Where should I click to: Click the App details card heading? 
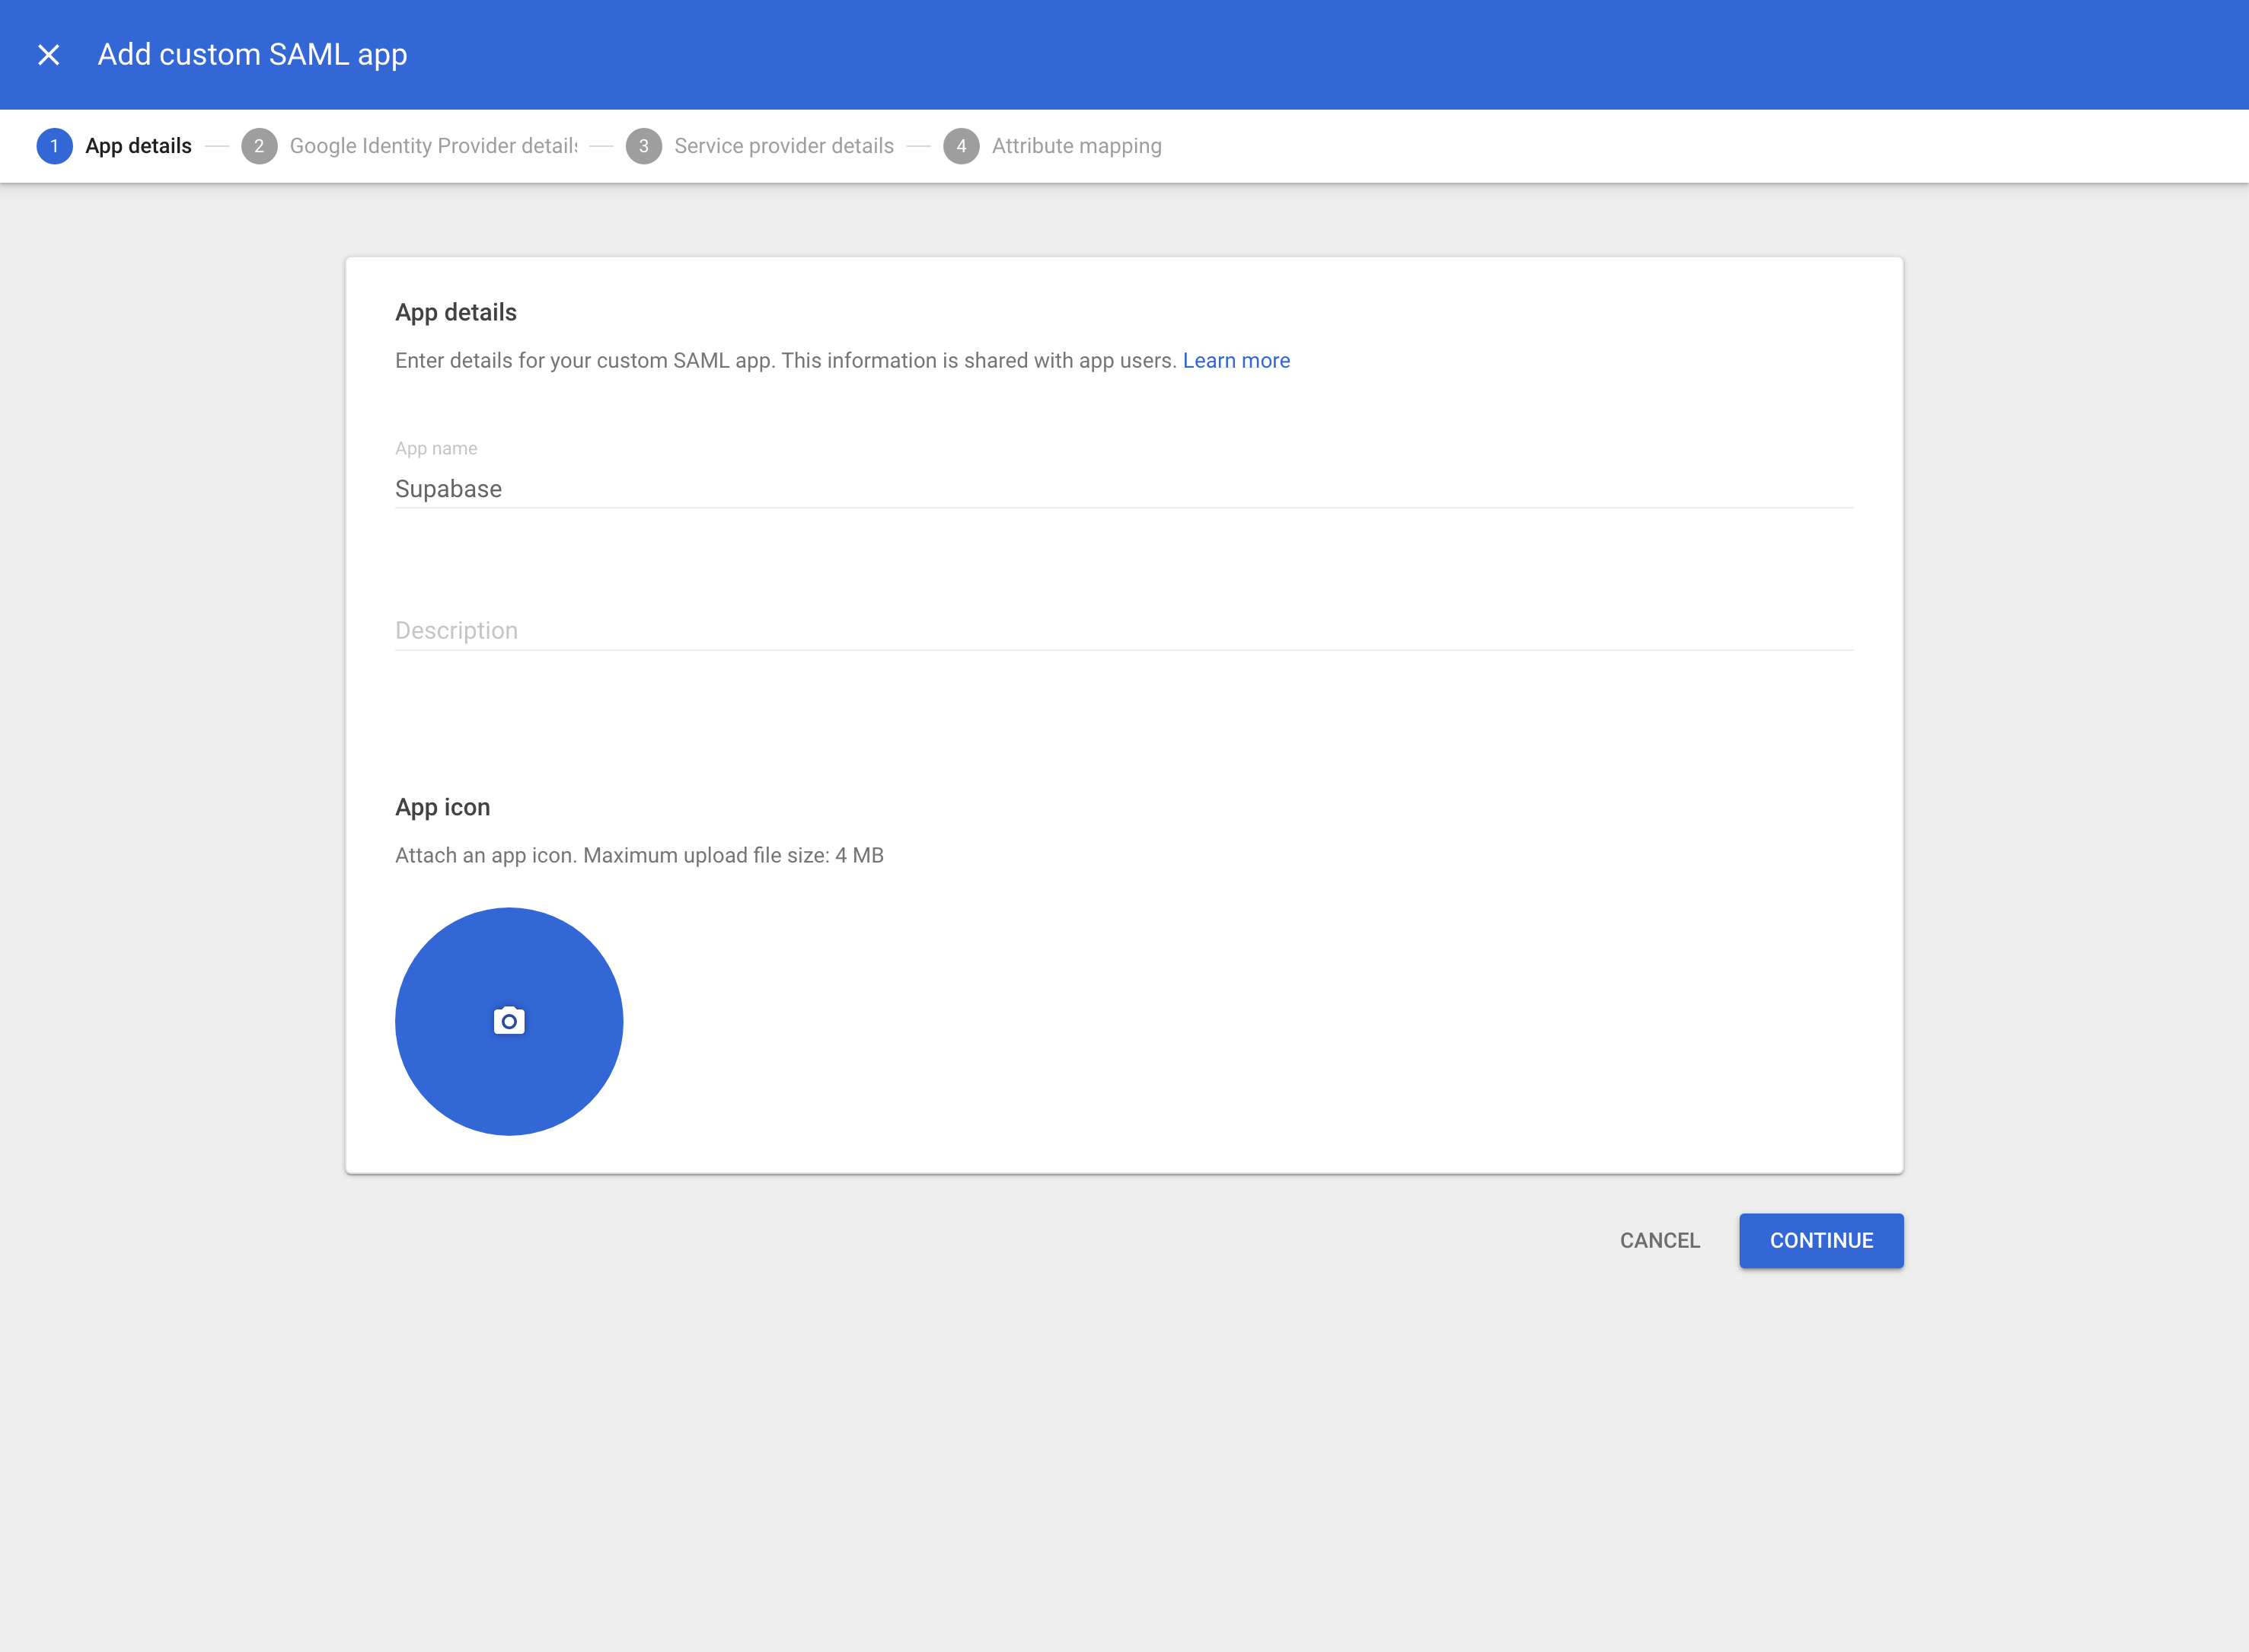pyautogui.click(x=455, y=311)
